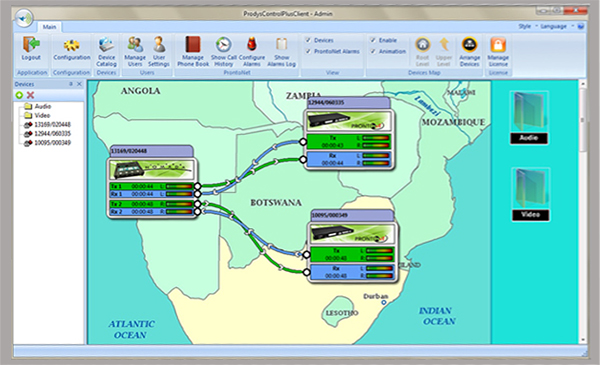
Task: Click the green add device button
Action: [19, 95]
